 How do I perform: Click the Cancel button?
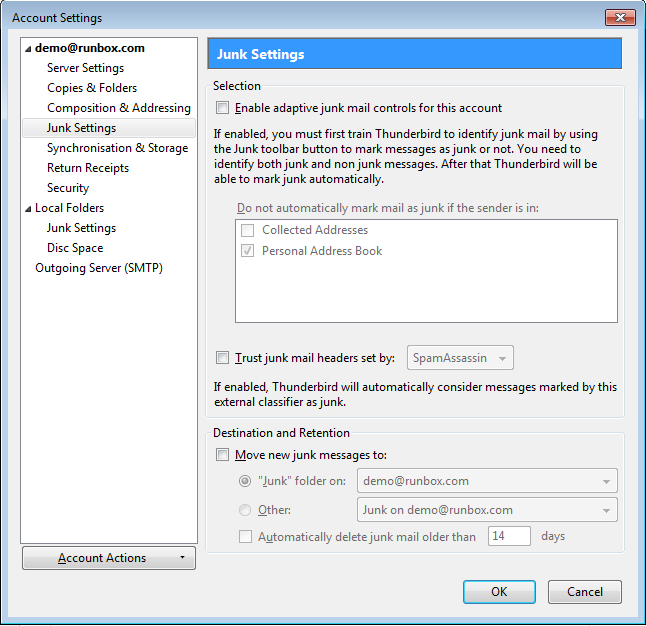tap(585, 592)
